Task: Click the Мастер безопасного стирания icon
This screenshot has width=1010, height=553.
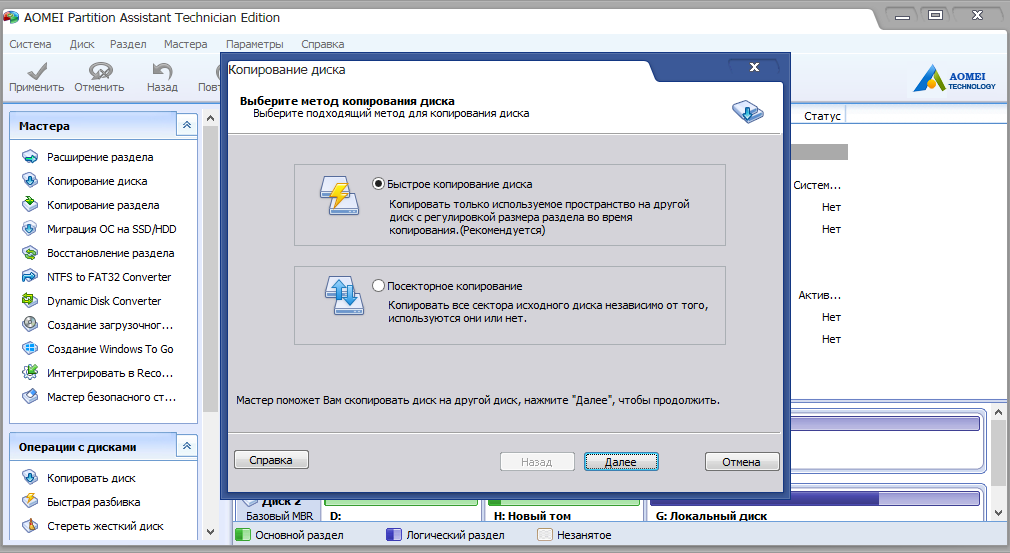Action: pos(30,397)
